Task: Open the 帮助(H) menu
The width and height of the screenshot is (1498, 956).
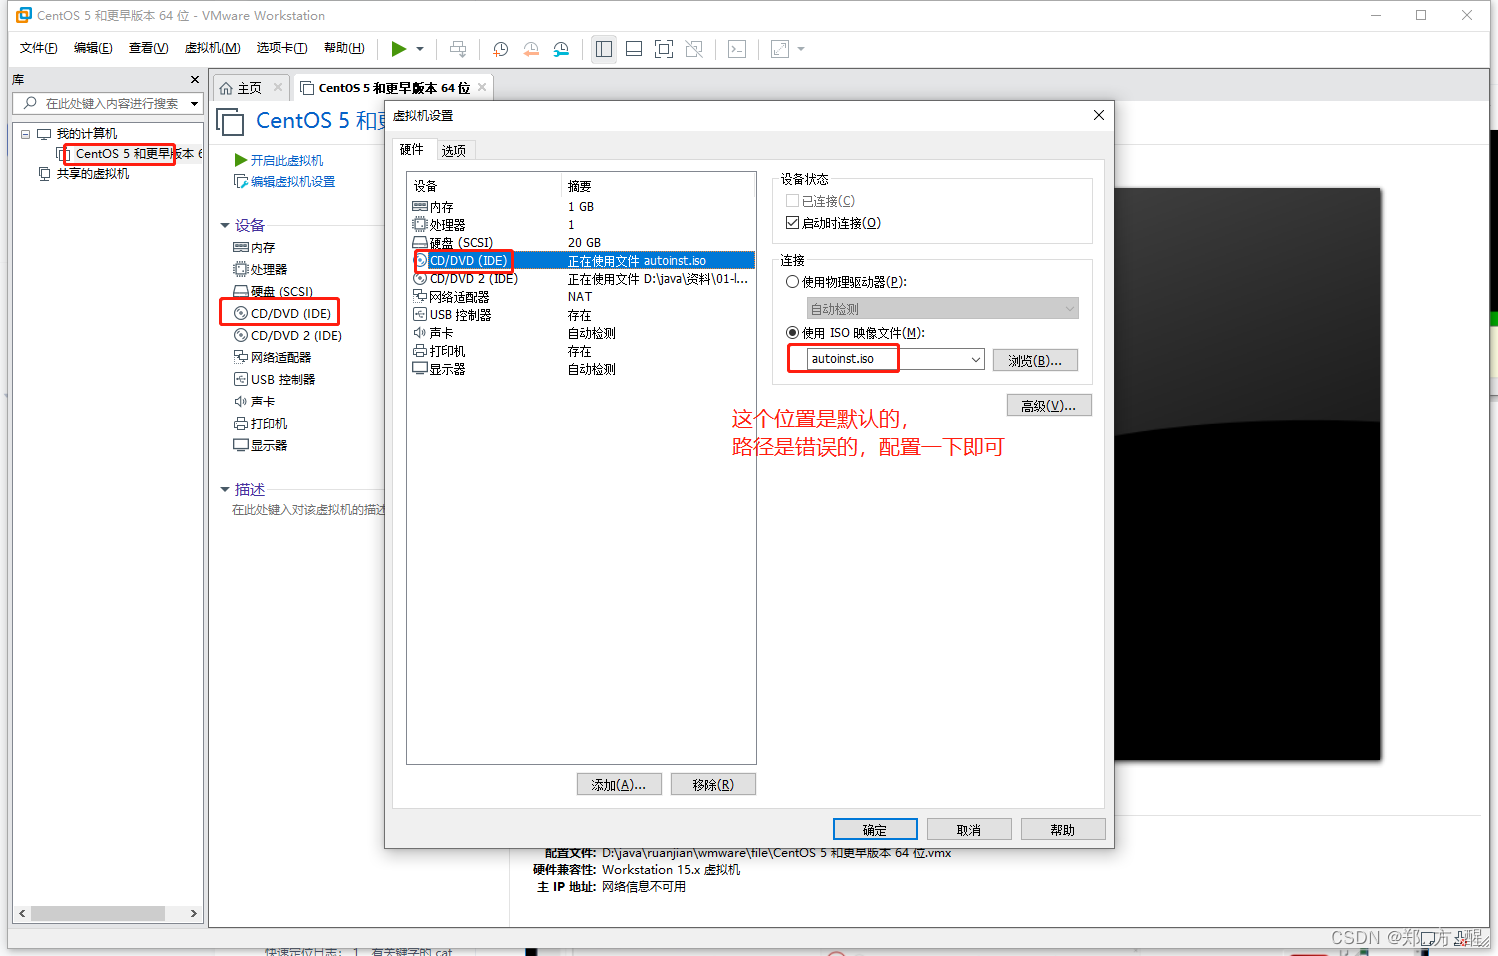Action: click(344, 48)
